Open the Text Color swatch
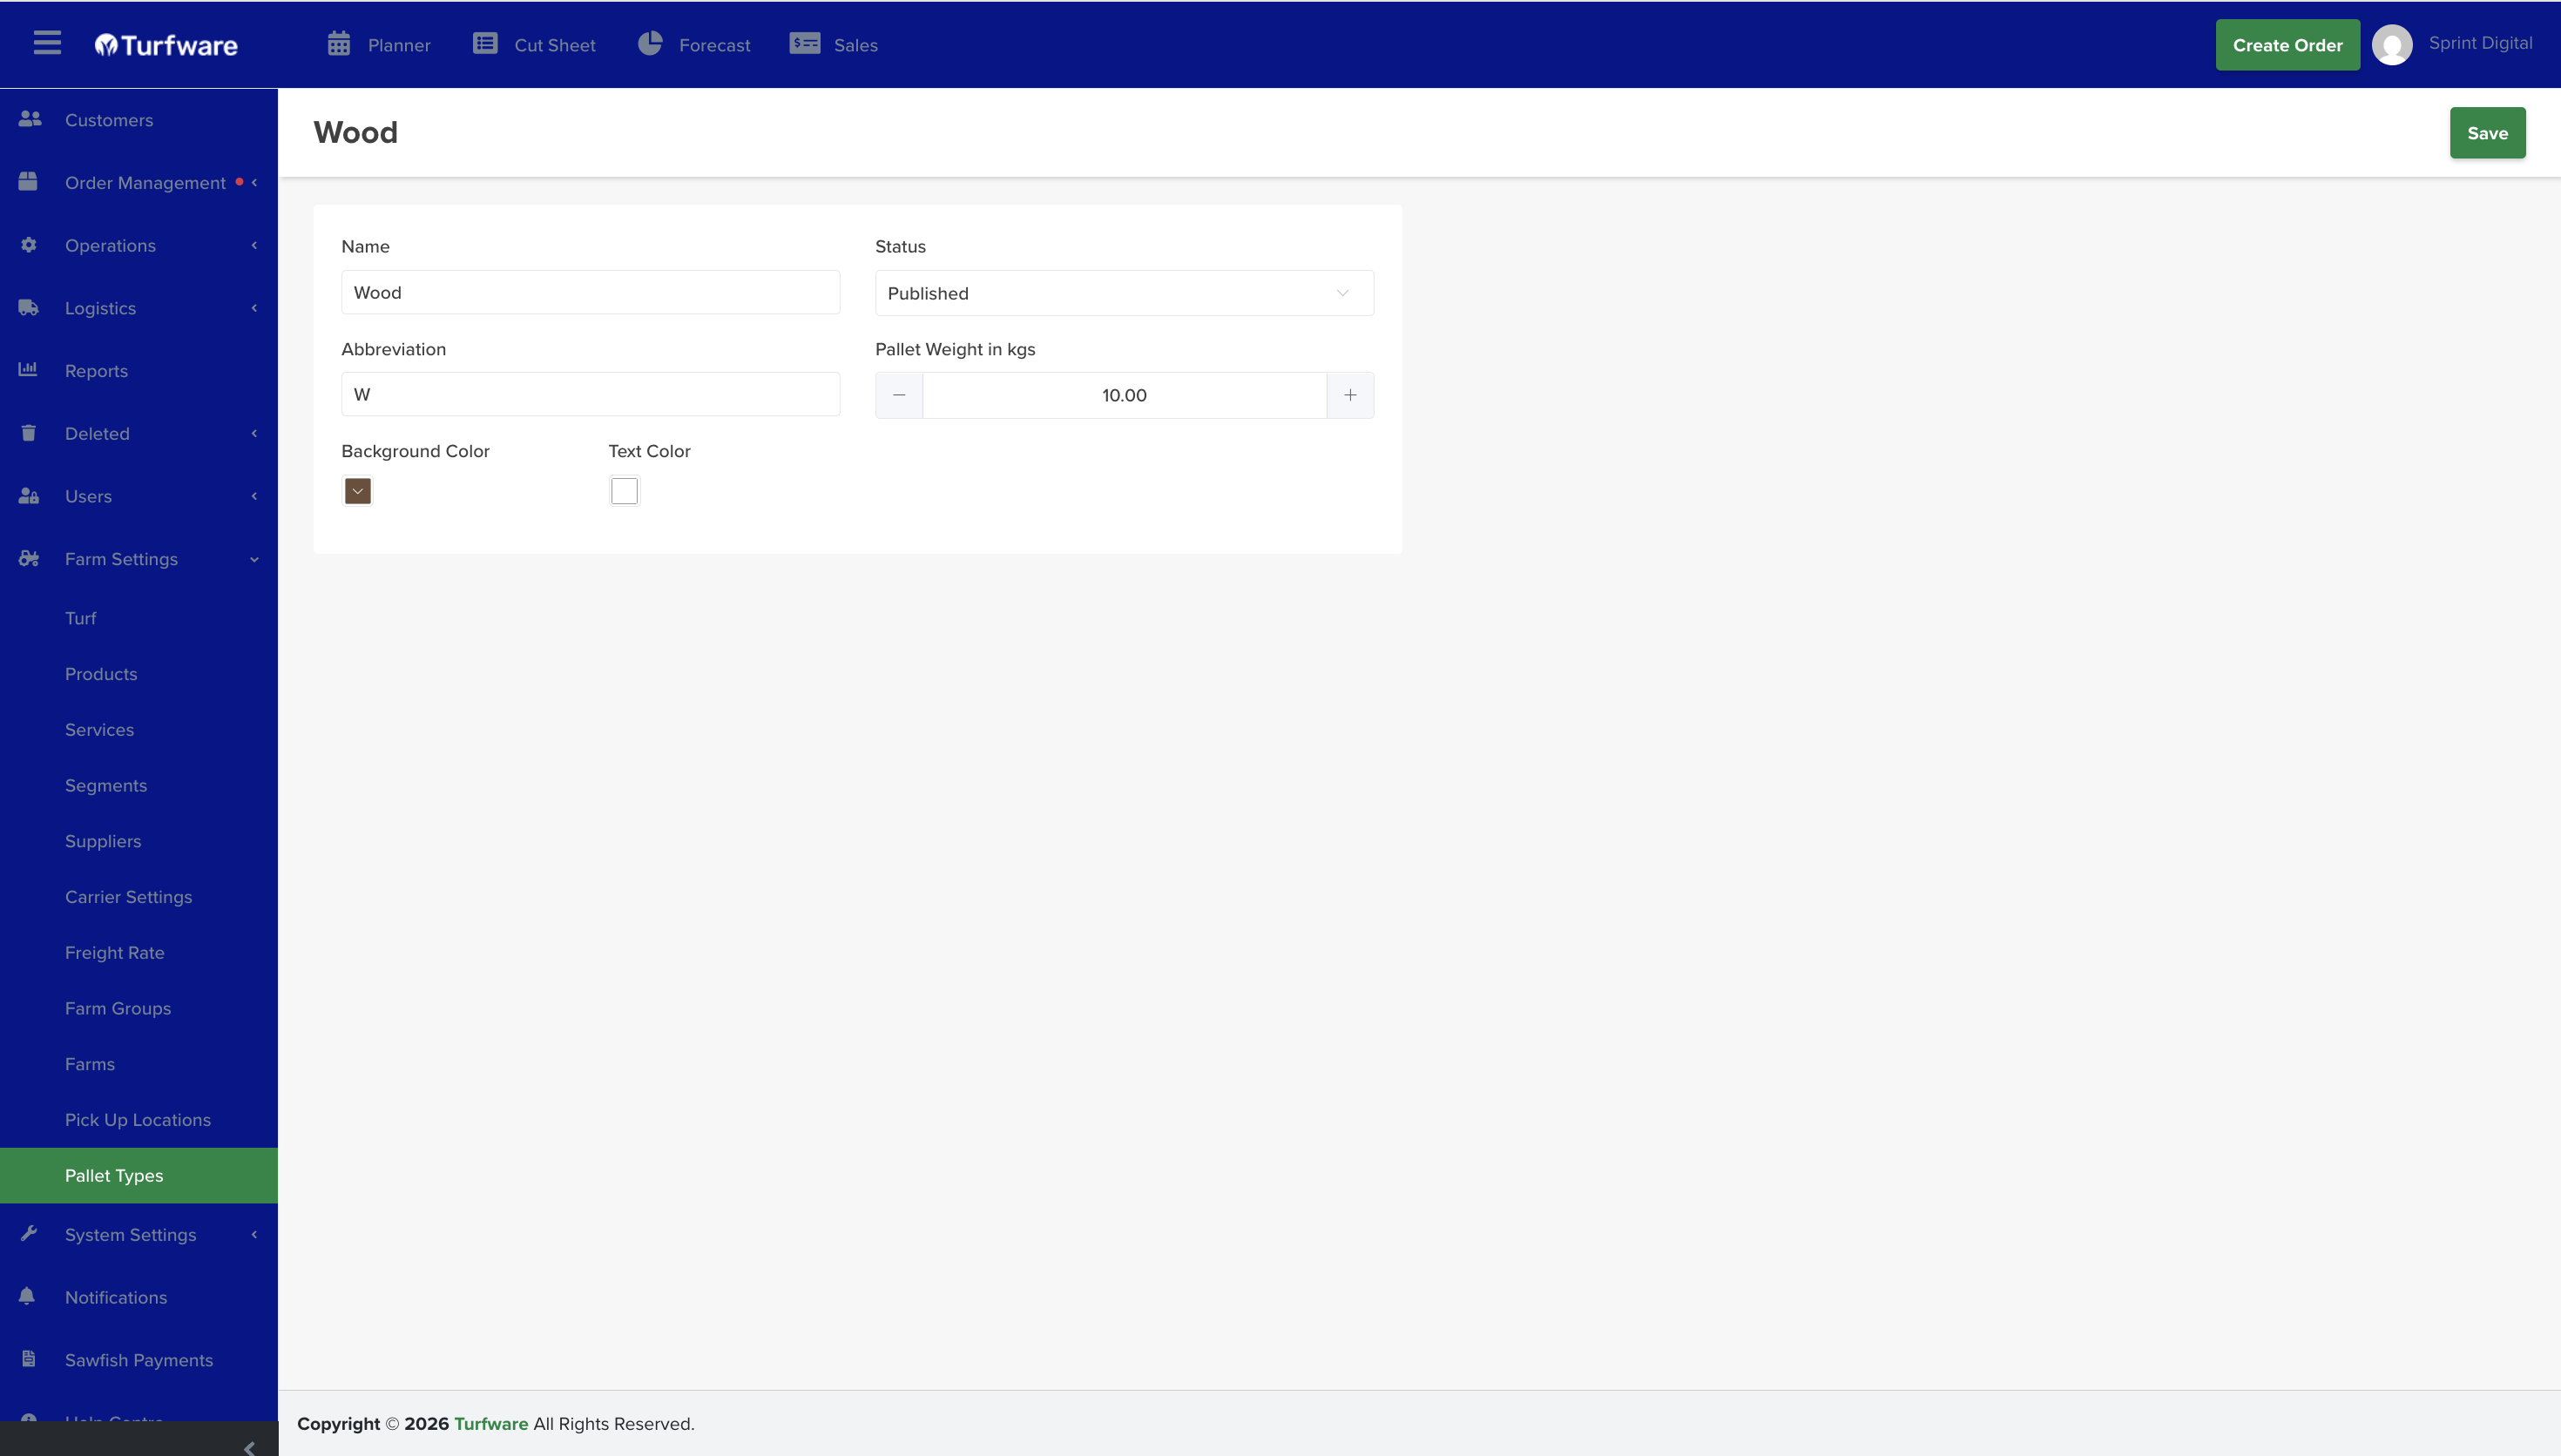This screenshot has height=1456, width=2561. pos(624,491)
